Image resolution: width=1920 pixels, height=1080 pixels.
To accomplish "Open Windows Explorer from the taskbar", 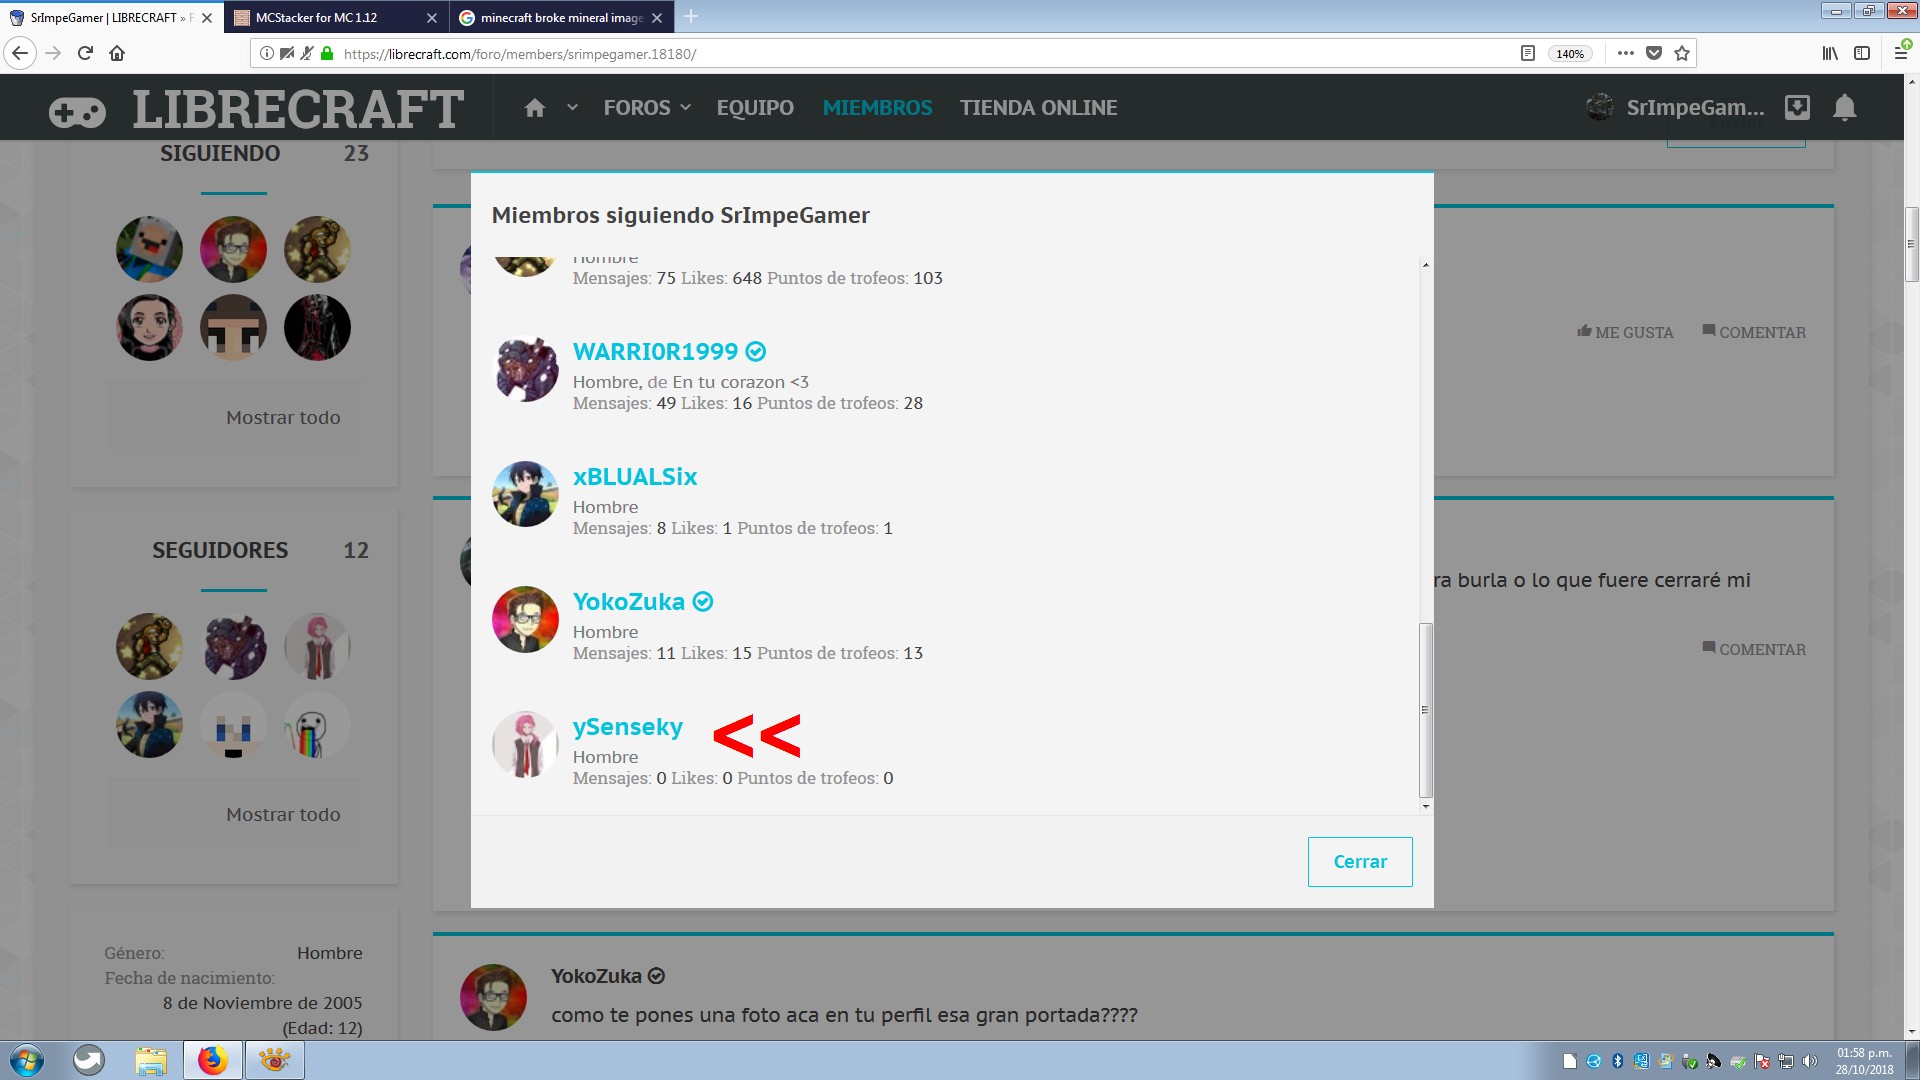I will tap(151, 1060).
